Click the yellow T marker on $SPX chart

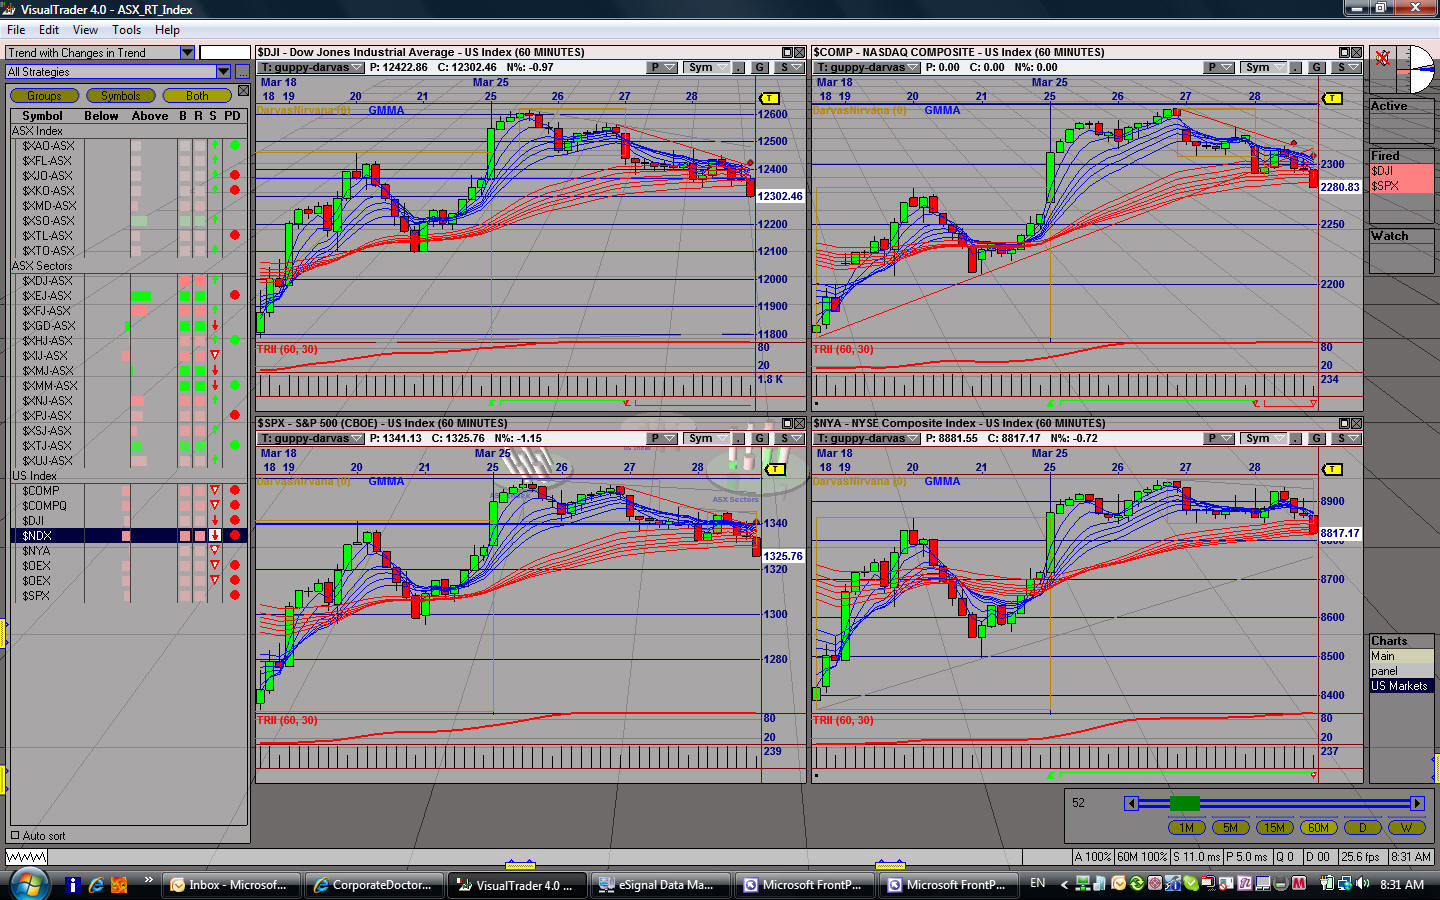coord(775,469)
